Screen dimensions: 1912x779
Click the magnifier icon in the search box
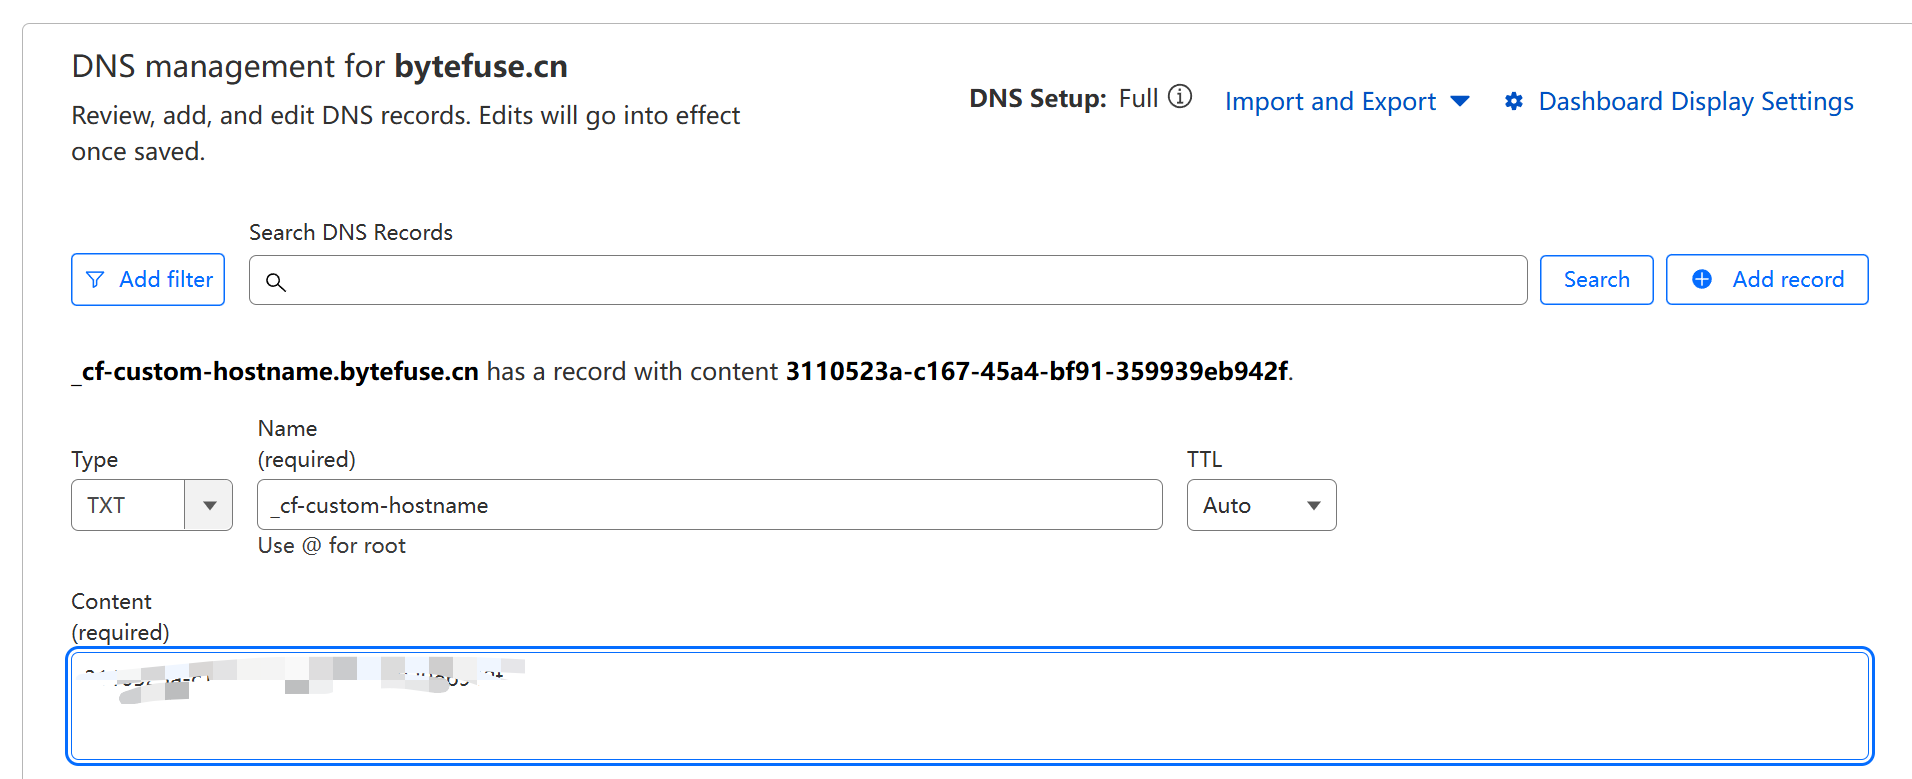276,282
